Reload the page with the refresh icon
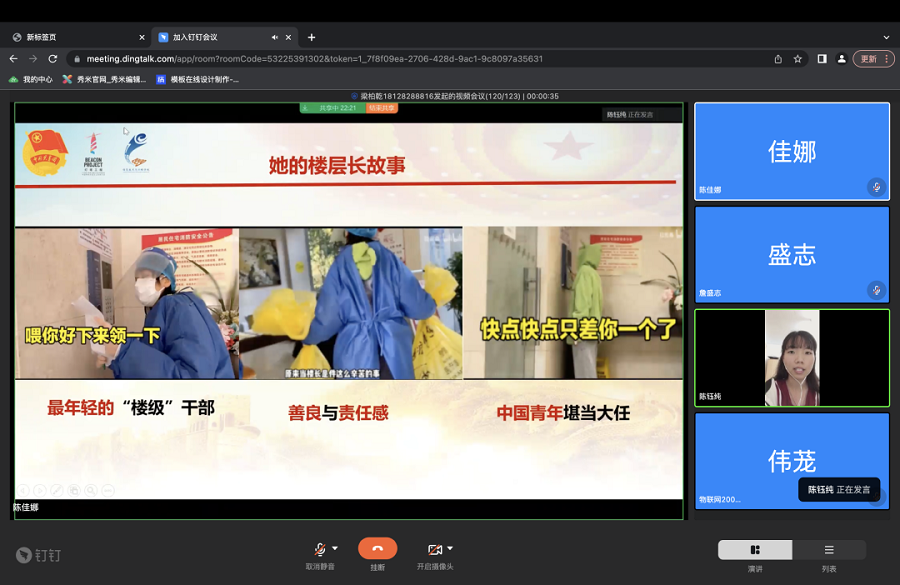The height and width of the screenshot is (585, 900). (x=53, y=59)
